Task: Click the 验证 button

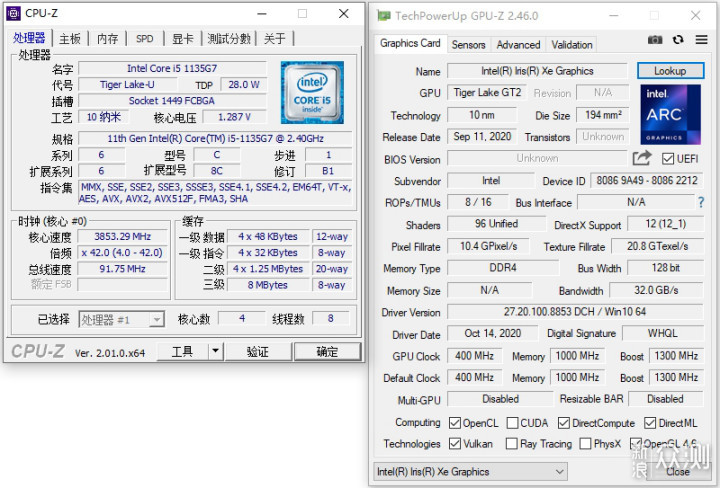Action: [x=258, y=352]
